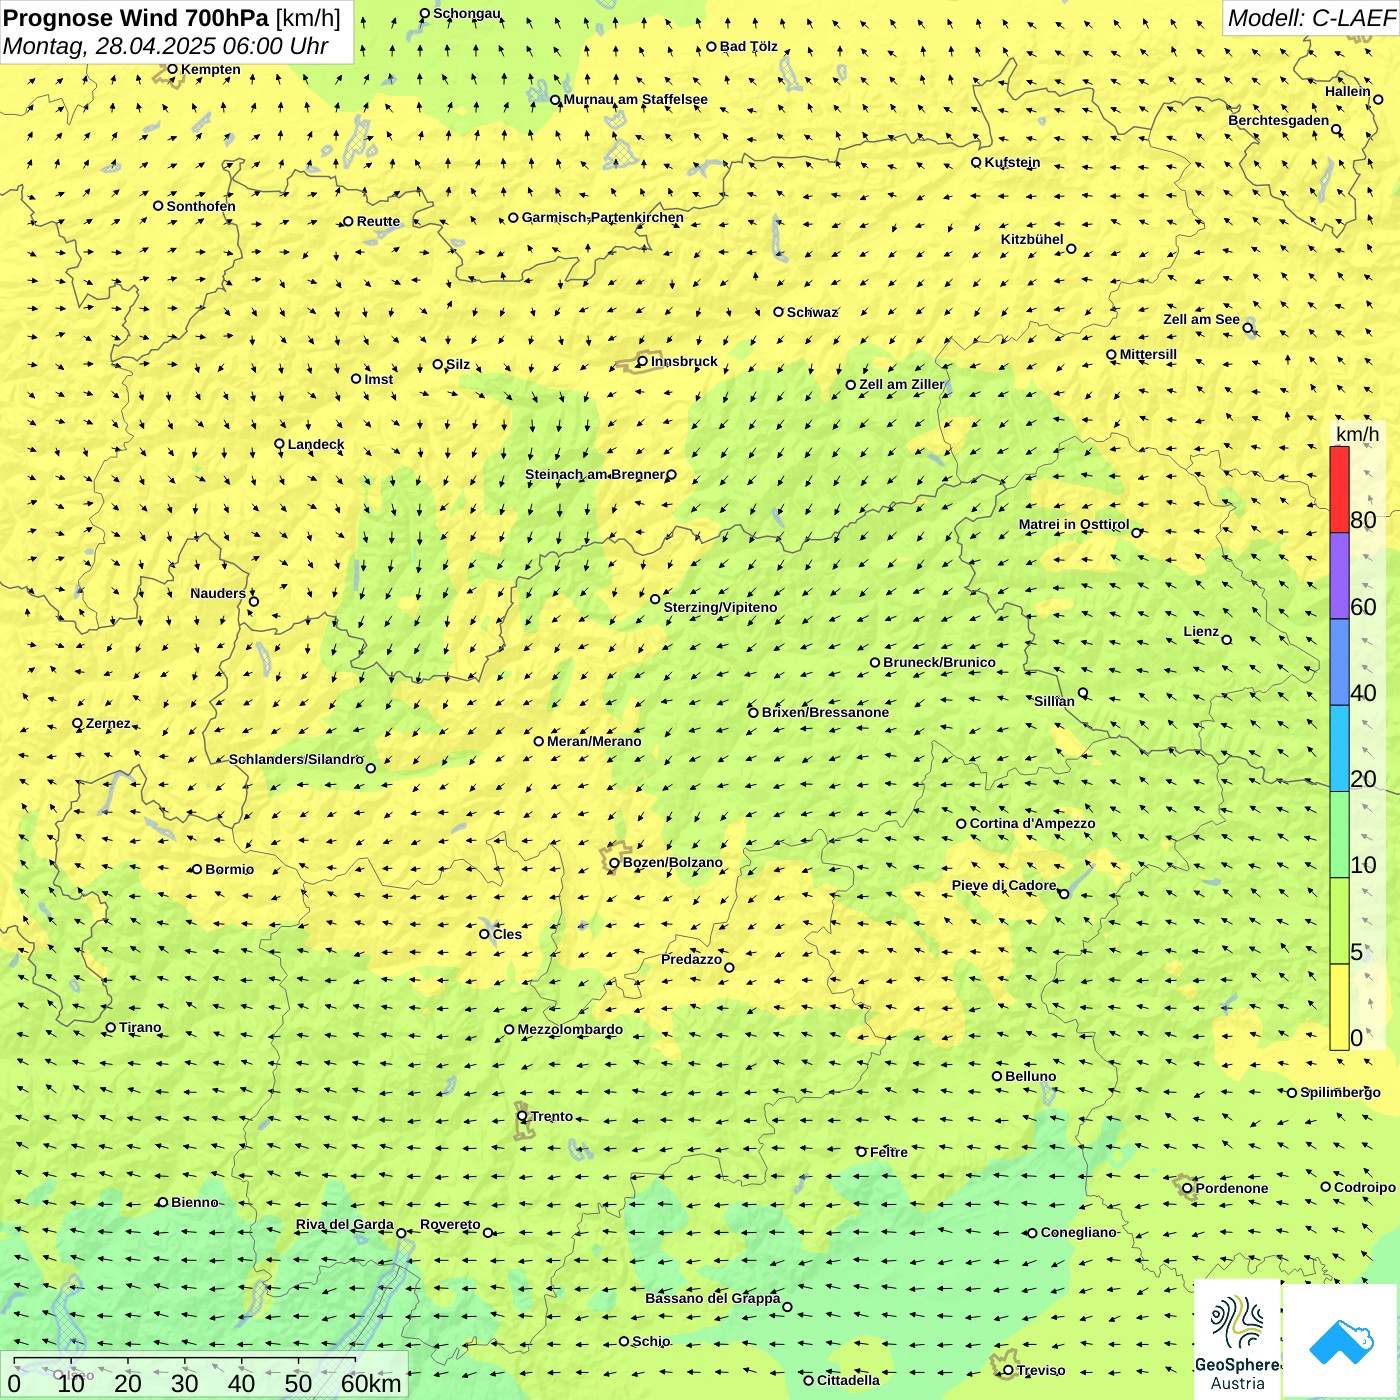Viewport: 1400px width, 1400px height.
Task: Click the 'Bienno' label
Action: tap(194, 1202)
